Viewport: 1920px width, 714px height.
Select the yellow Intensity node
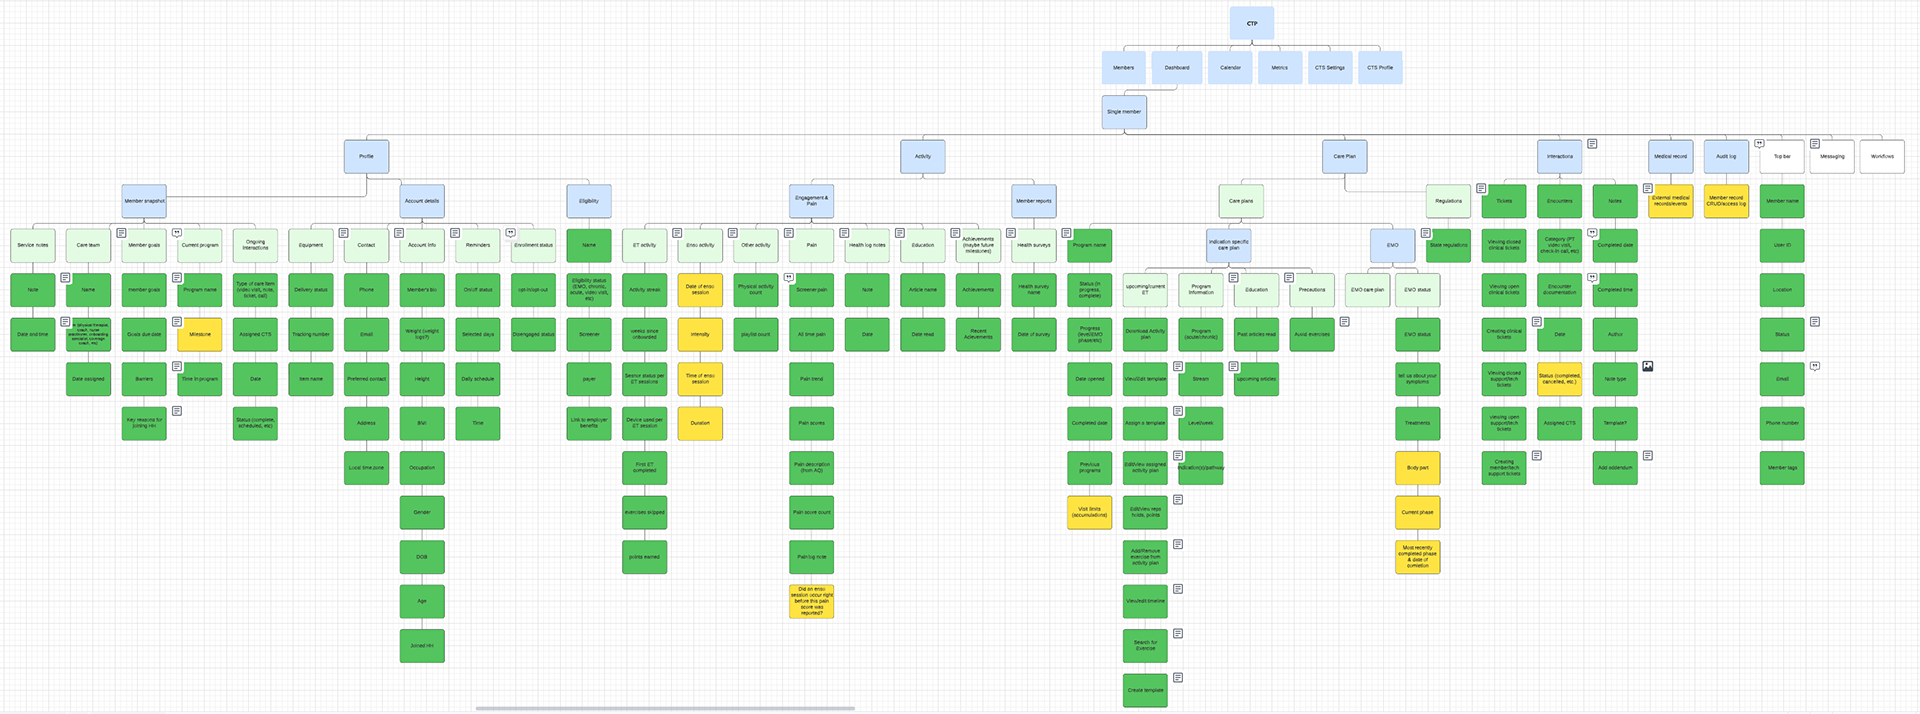(700, 335)
